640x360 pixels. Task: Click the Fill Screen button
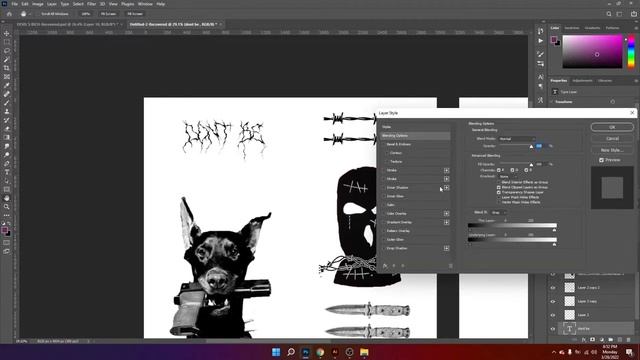point(135,14)
